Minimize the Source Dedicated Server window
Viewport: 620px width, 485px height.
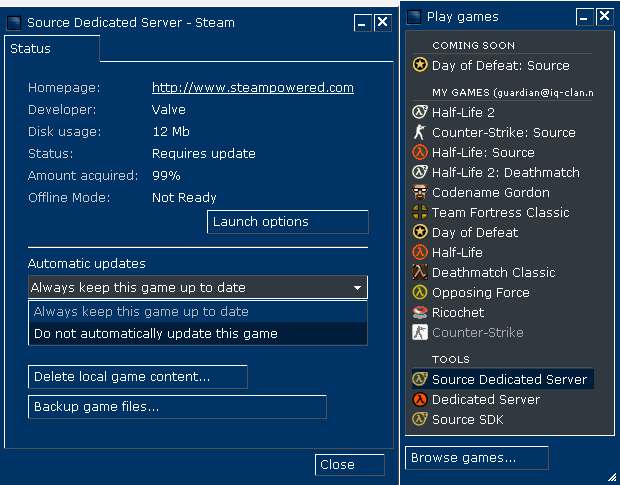tap(363, 23)
